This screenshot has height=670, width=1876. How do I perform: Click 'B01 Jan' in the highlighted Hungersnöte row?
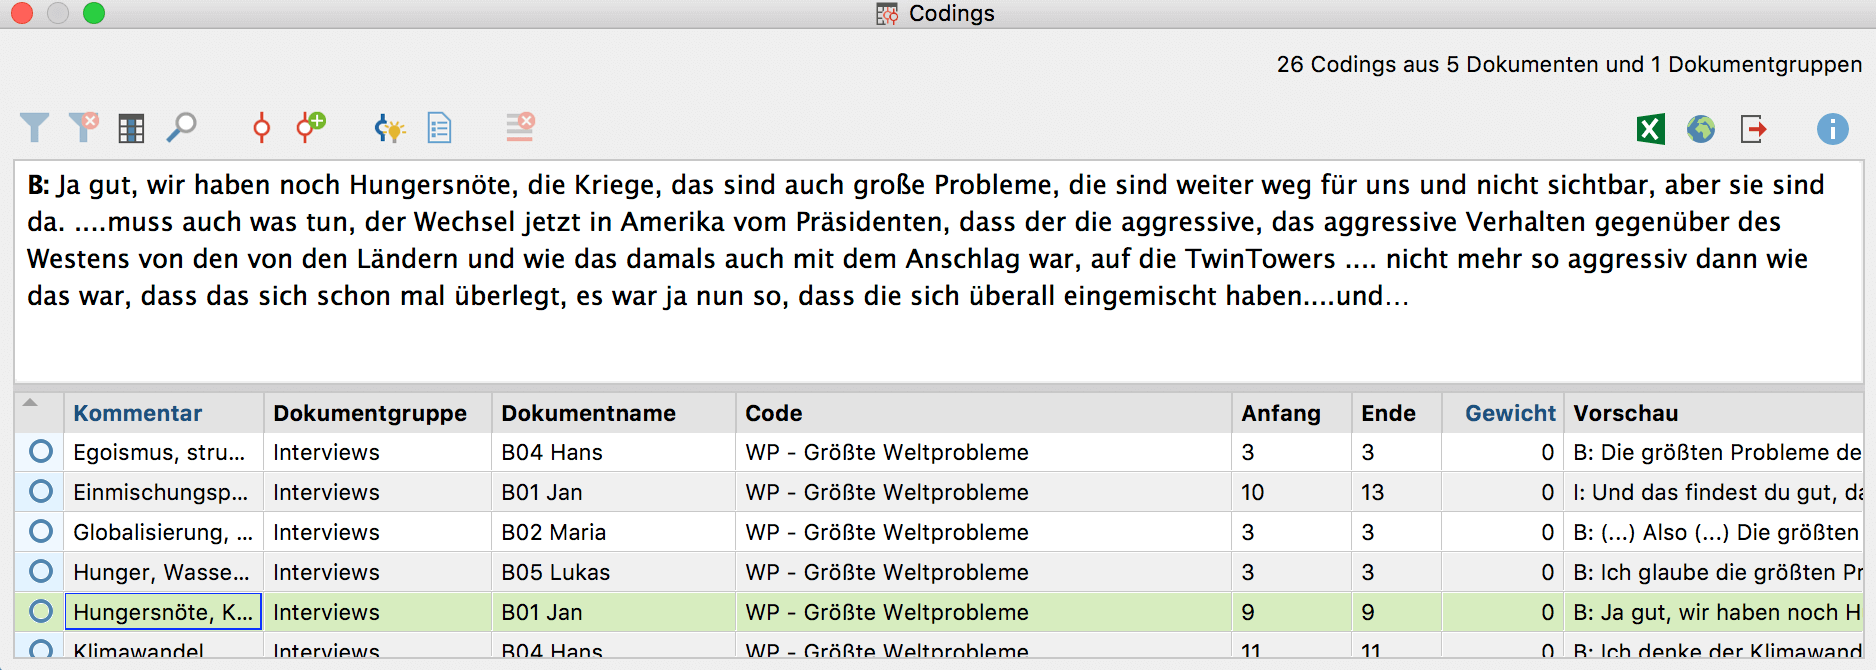tap(613, 612)
